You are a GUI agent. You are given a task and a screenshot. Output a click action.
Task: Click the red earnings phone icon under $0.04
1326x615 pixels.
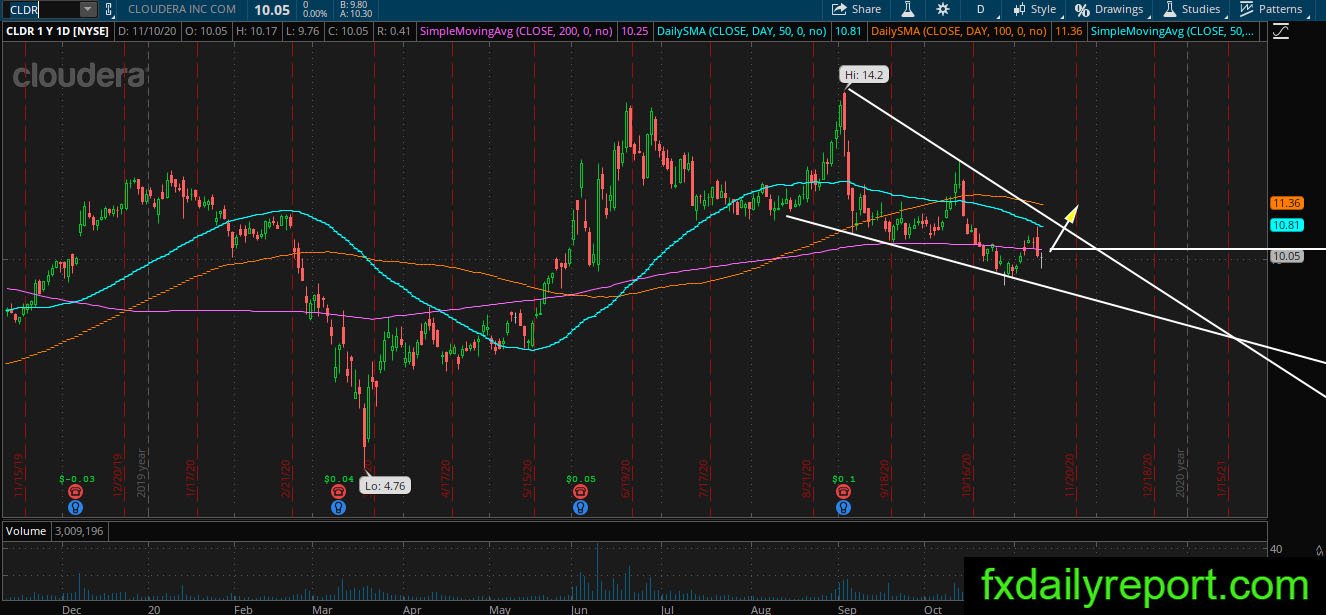pos(339,492)
